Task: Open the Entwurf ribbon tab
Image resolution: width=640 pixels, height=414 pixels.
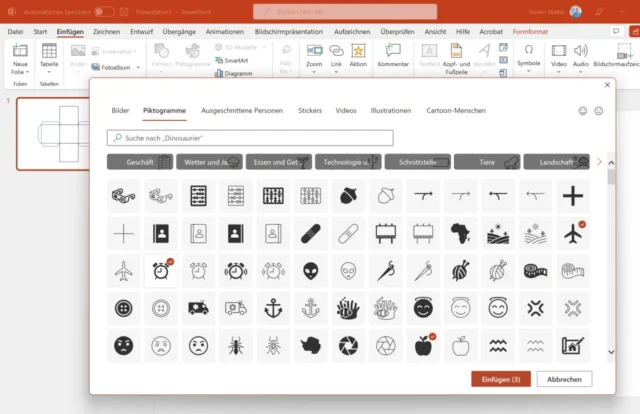Action: (141, 31)
